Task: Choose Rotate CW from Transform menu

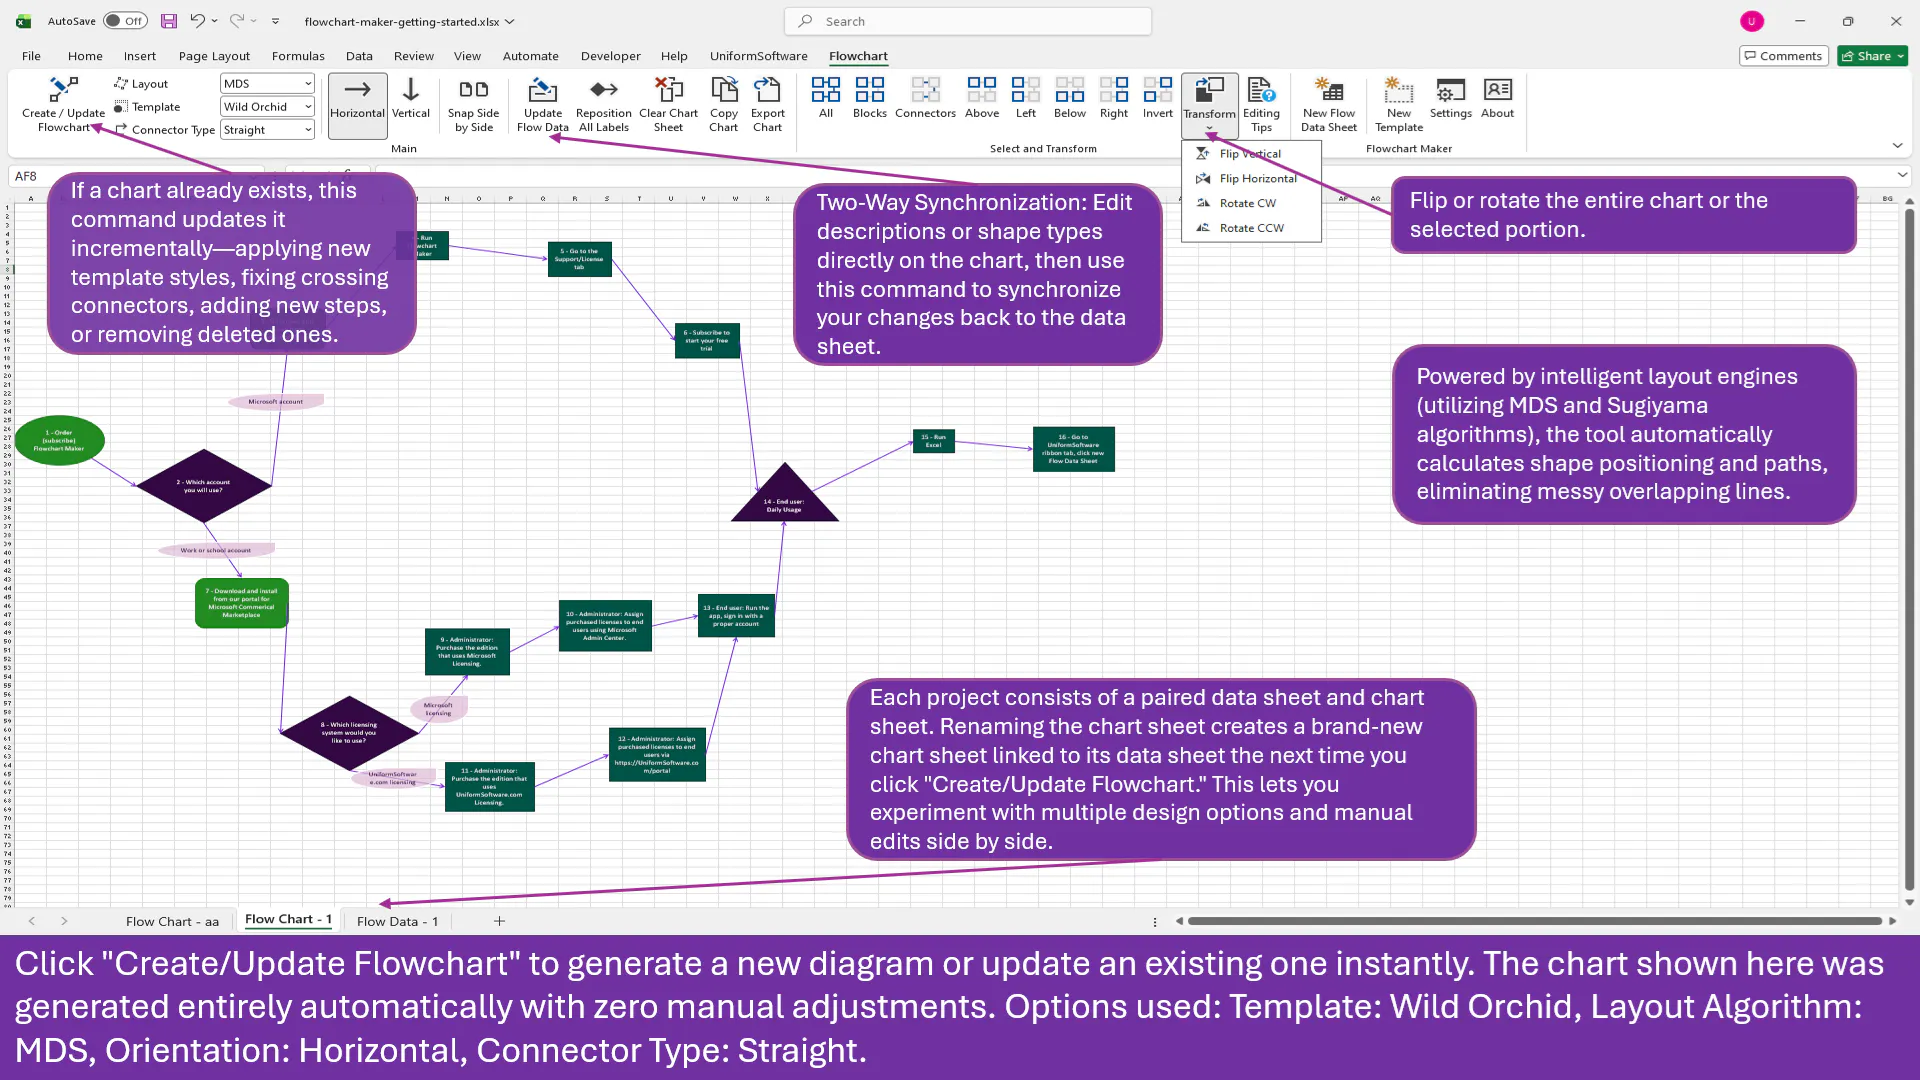Action: point(1250,203)
